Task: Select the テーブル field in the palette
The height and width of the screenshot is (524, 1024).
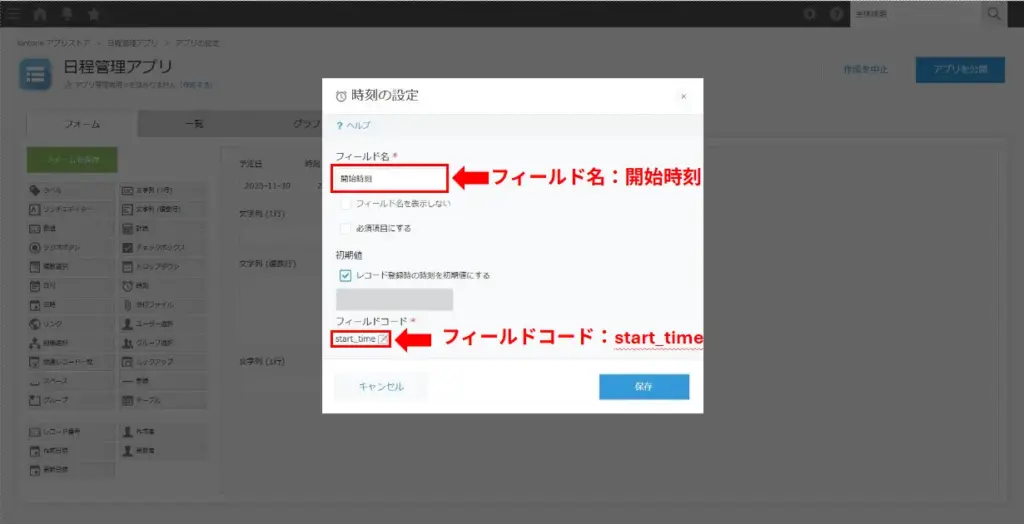Action: (163, 399)
